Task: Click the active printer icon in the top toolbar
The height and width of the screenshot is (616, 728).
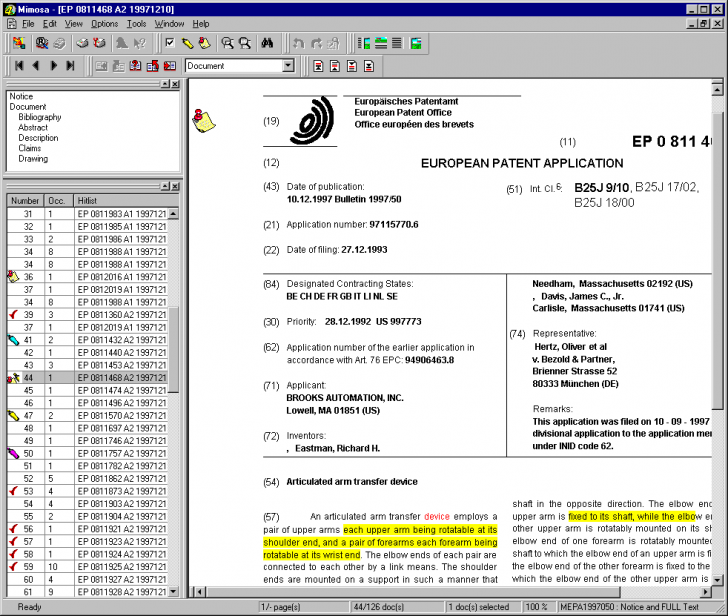Action: coord(82,43)
